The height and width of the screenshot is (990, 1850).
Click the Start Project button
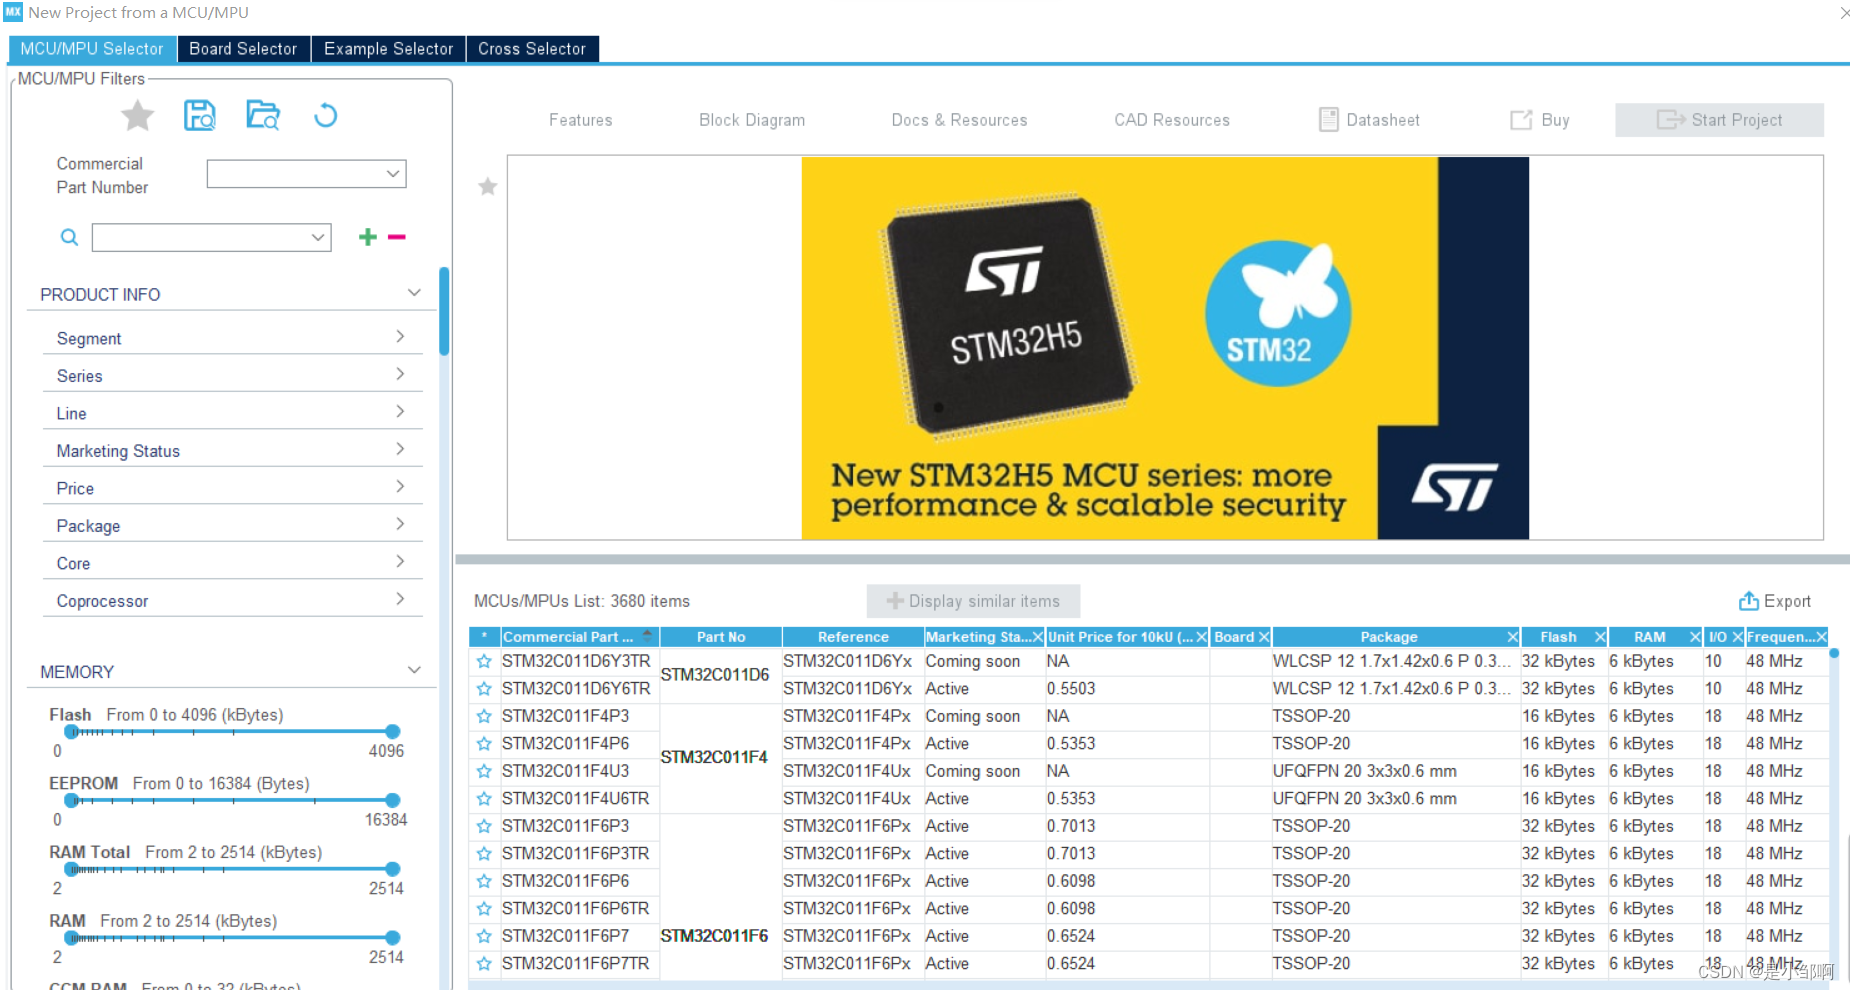coord(1719,119)
